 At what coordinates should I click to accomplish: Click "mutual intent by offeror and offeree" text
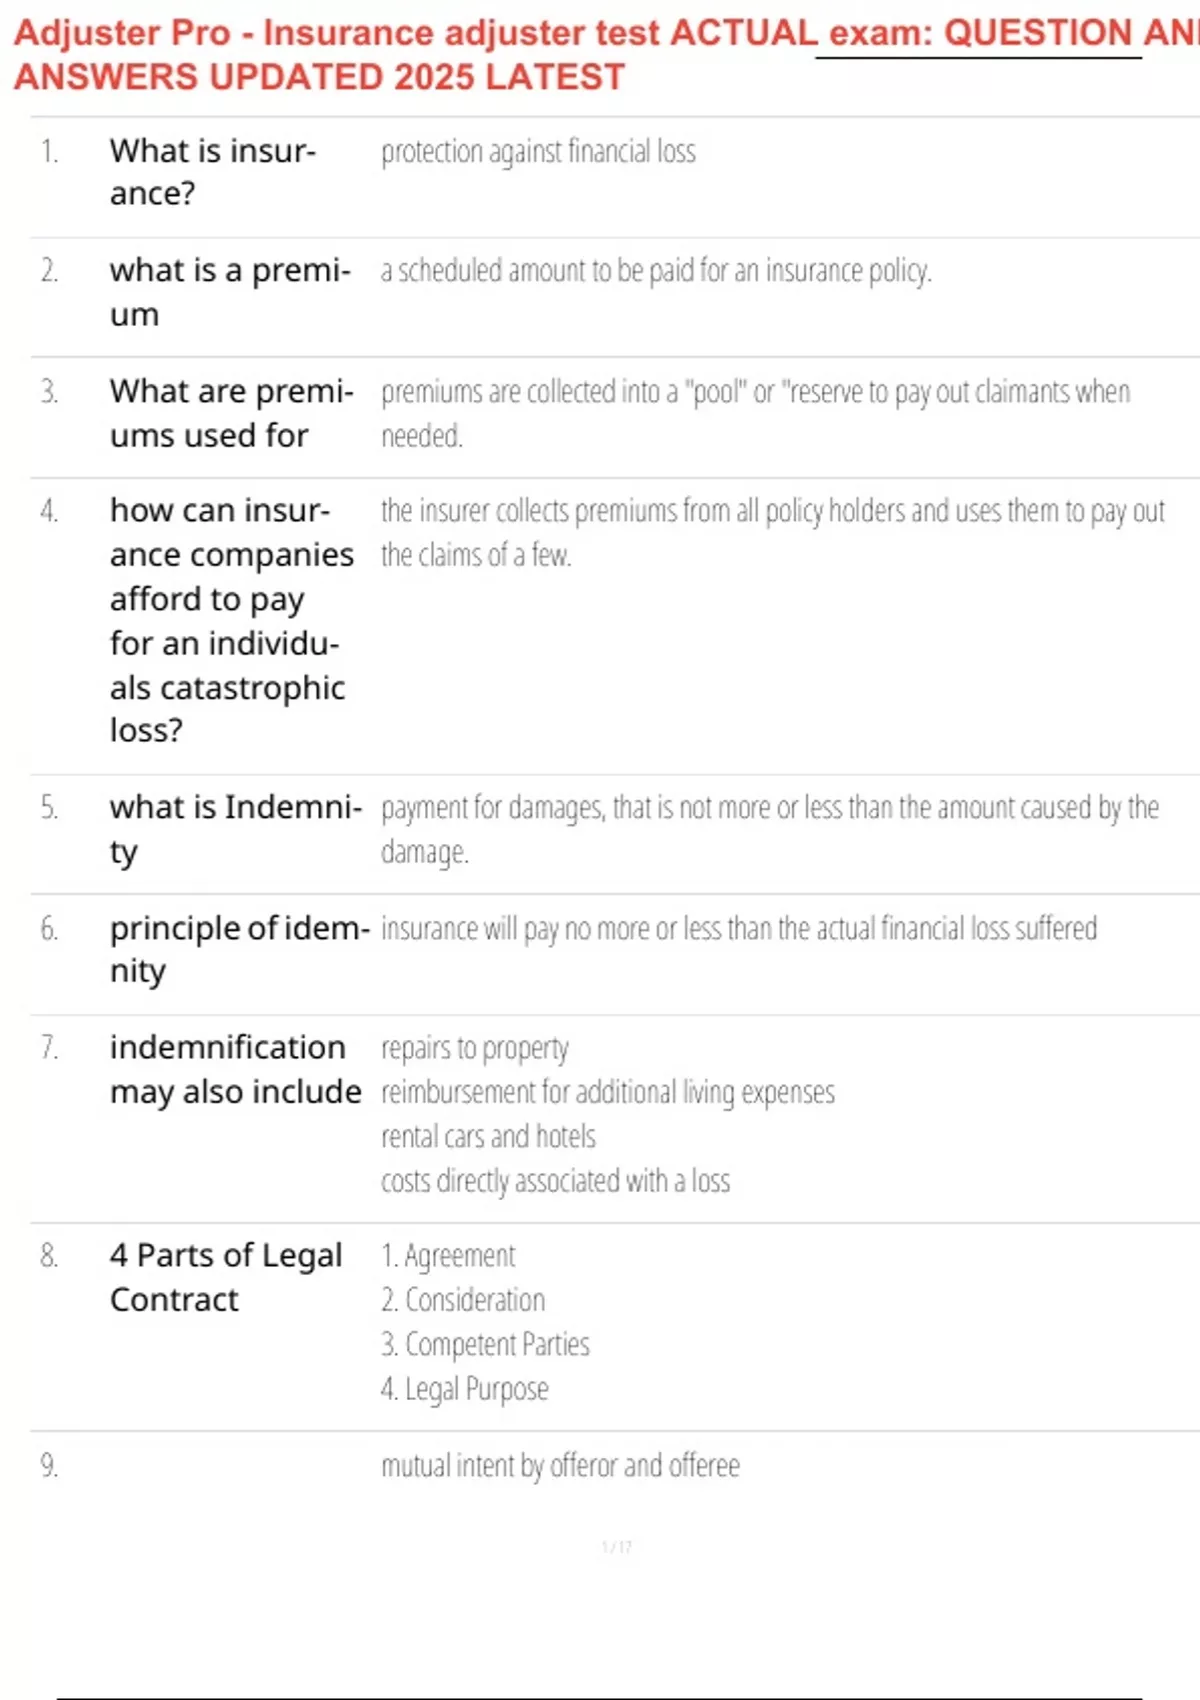[x=560, y=1466]
